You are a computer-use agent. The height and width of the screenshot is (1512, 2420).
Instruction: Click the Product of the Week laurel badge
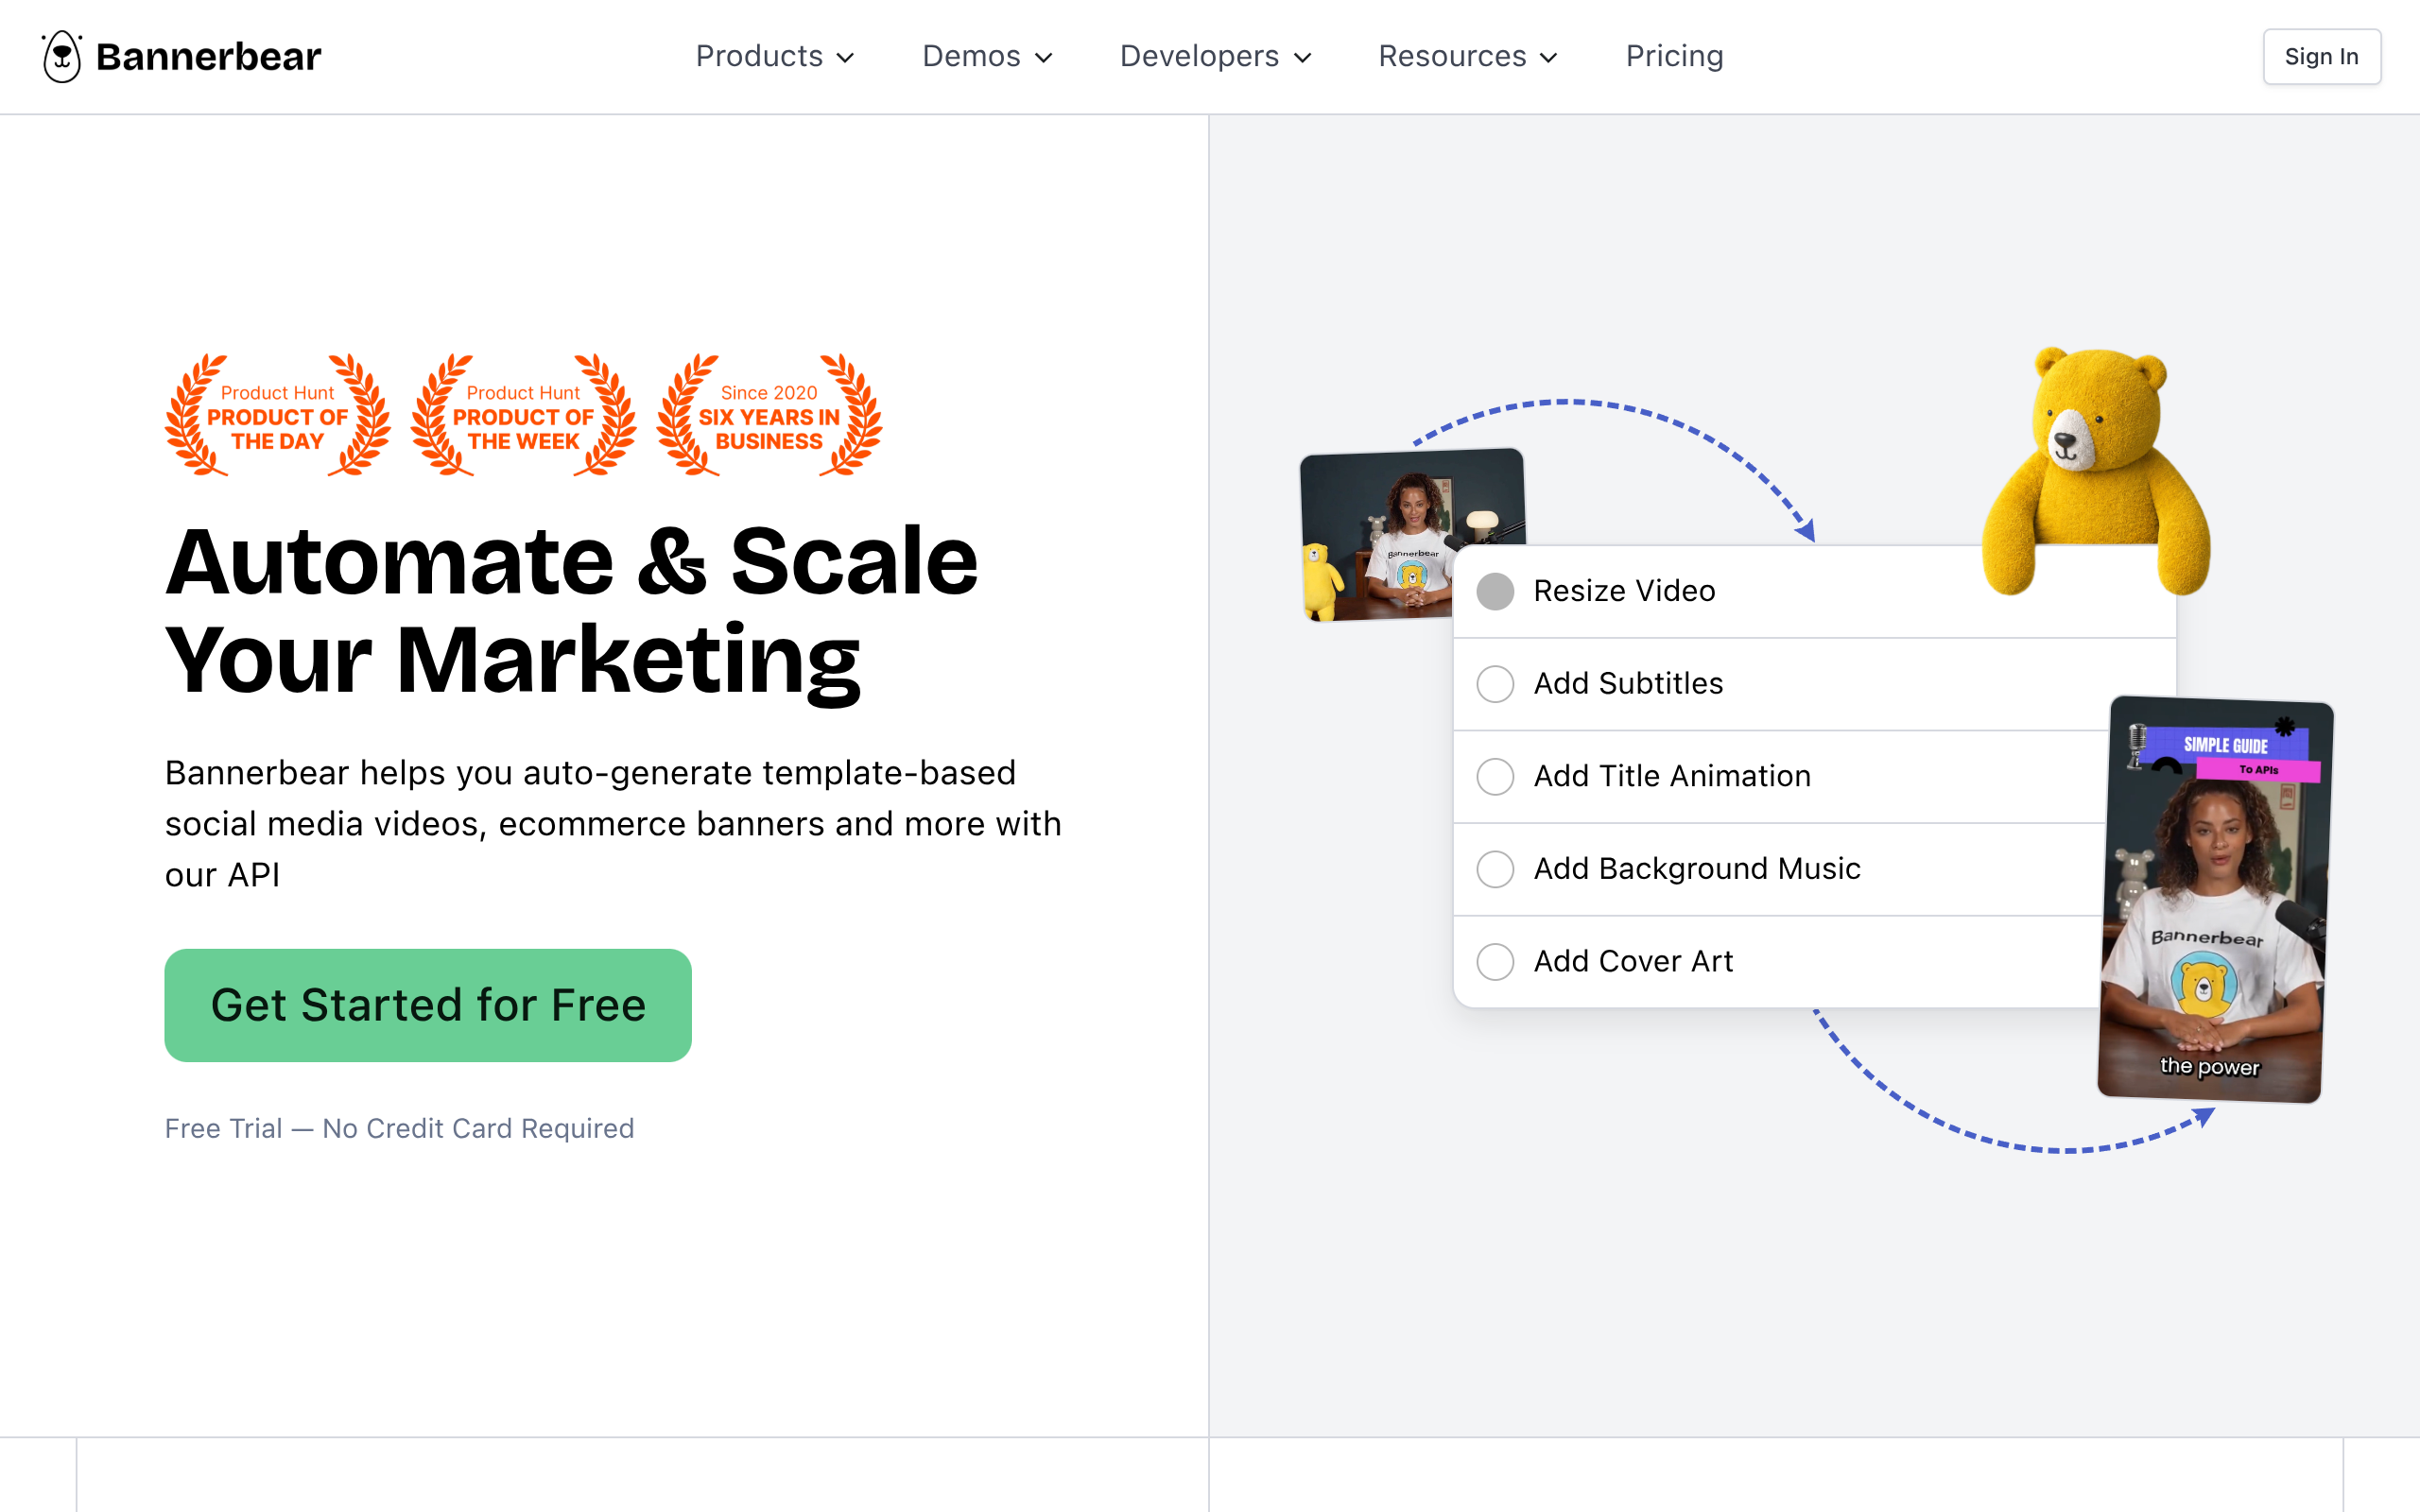tap(523, 415)
